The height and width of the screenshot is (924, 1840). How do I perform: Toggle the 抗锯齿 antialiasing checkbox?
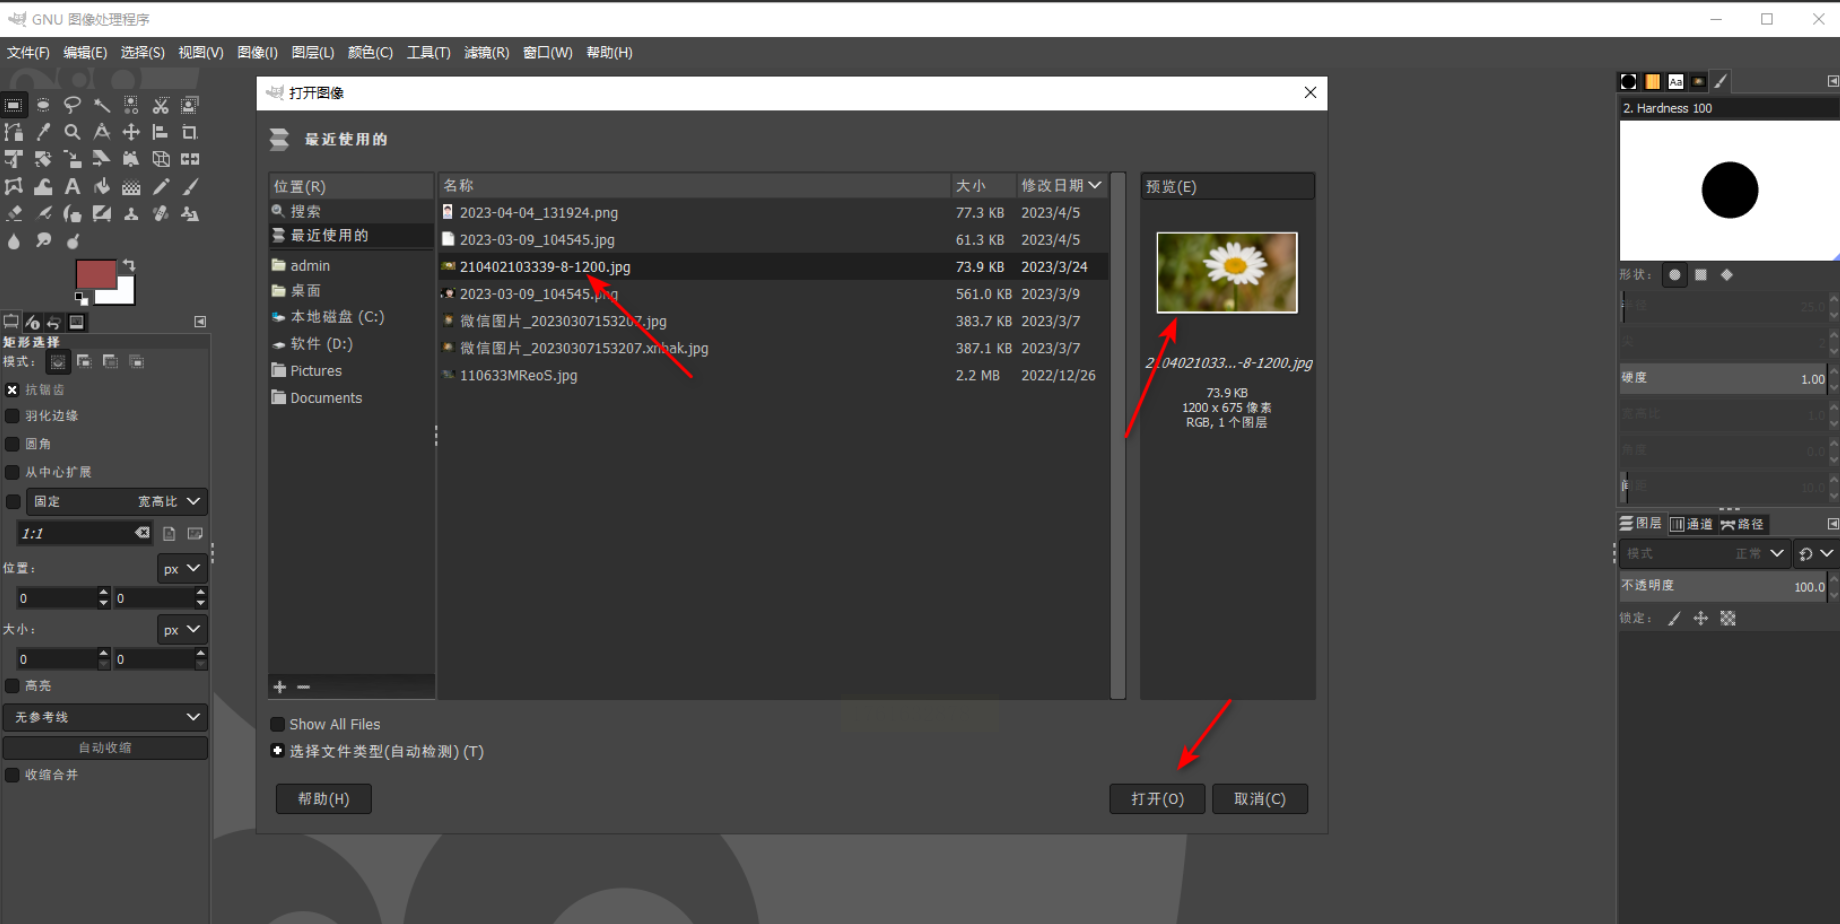pyautogui.click(x=12, y=390)
